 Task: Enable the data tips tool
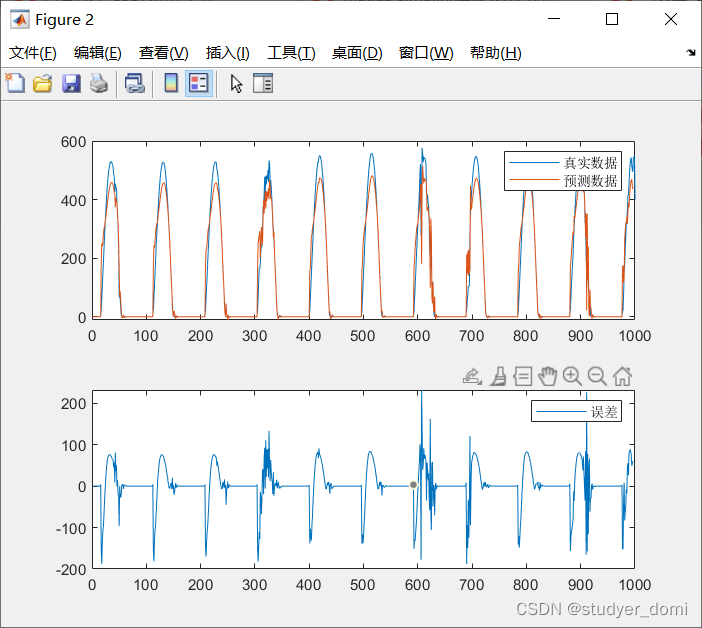tap(522, 376)
